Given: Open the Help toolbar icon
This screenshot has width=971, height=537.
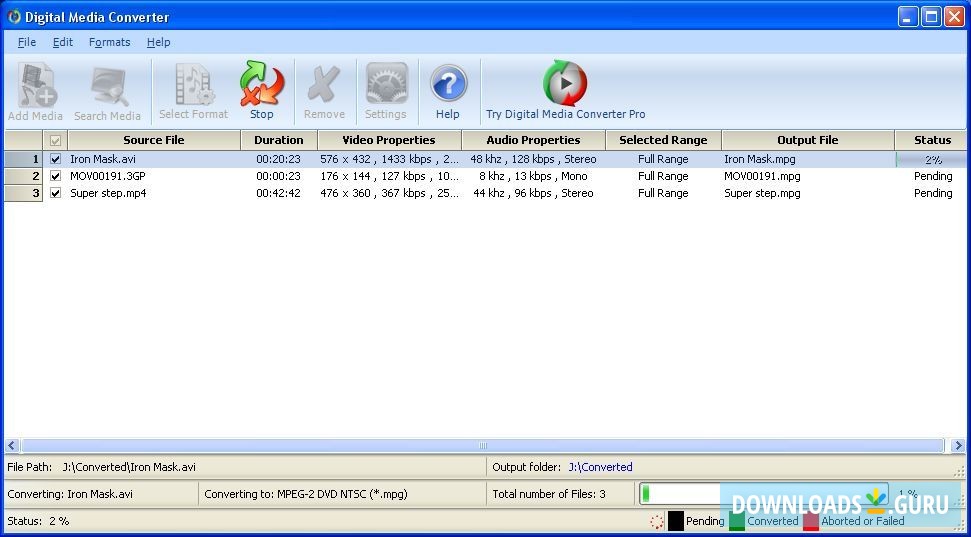Looking at the screenshot, I should [448, 91].
